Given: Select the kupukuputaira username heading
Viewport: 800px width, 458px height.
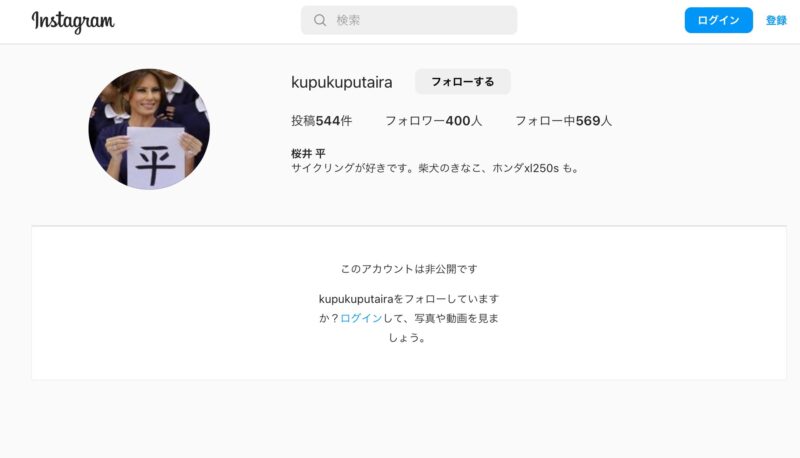Looking at the screenshot, I should pos(341,82).
